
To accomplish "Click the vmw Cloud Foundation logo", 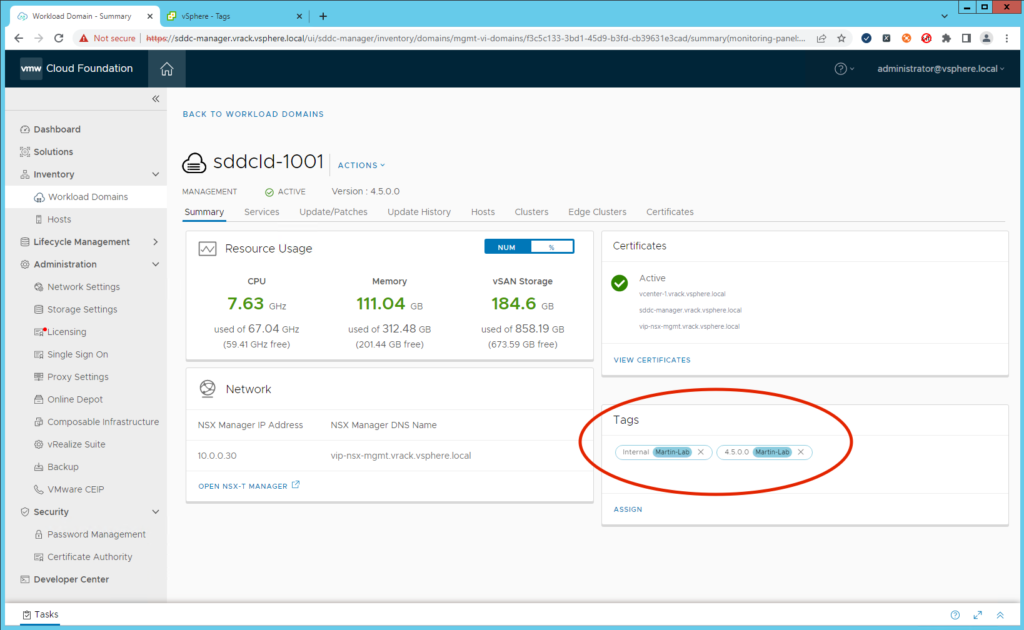I will coord(76,69).
